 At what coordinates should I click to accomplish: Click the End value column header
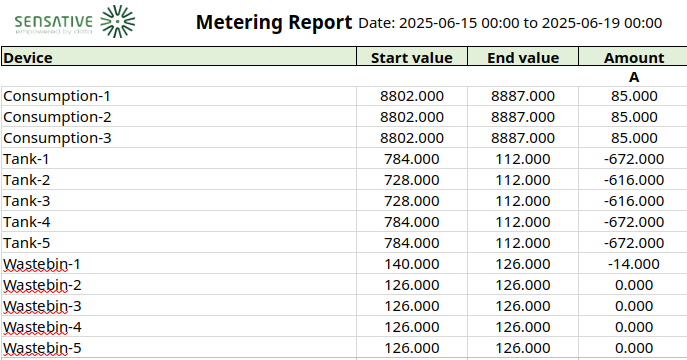[x=523, y=57]
